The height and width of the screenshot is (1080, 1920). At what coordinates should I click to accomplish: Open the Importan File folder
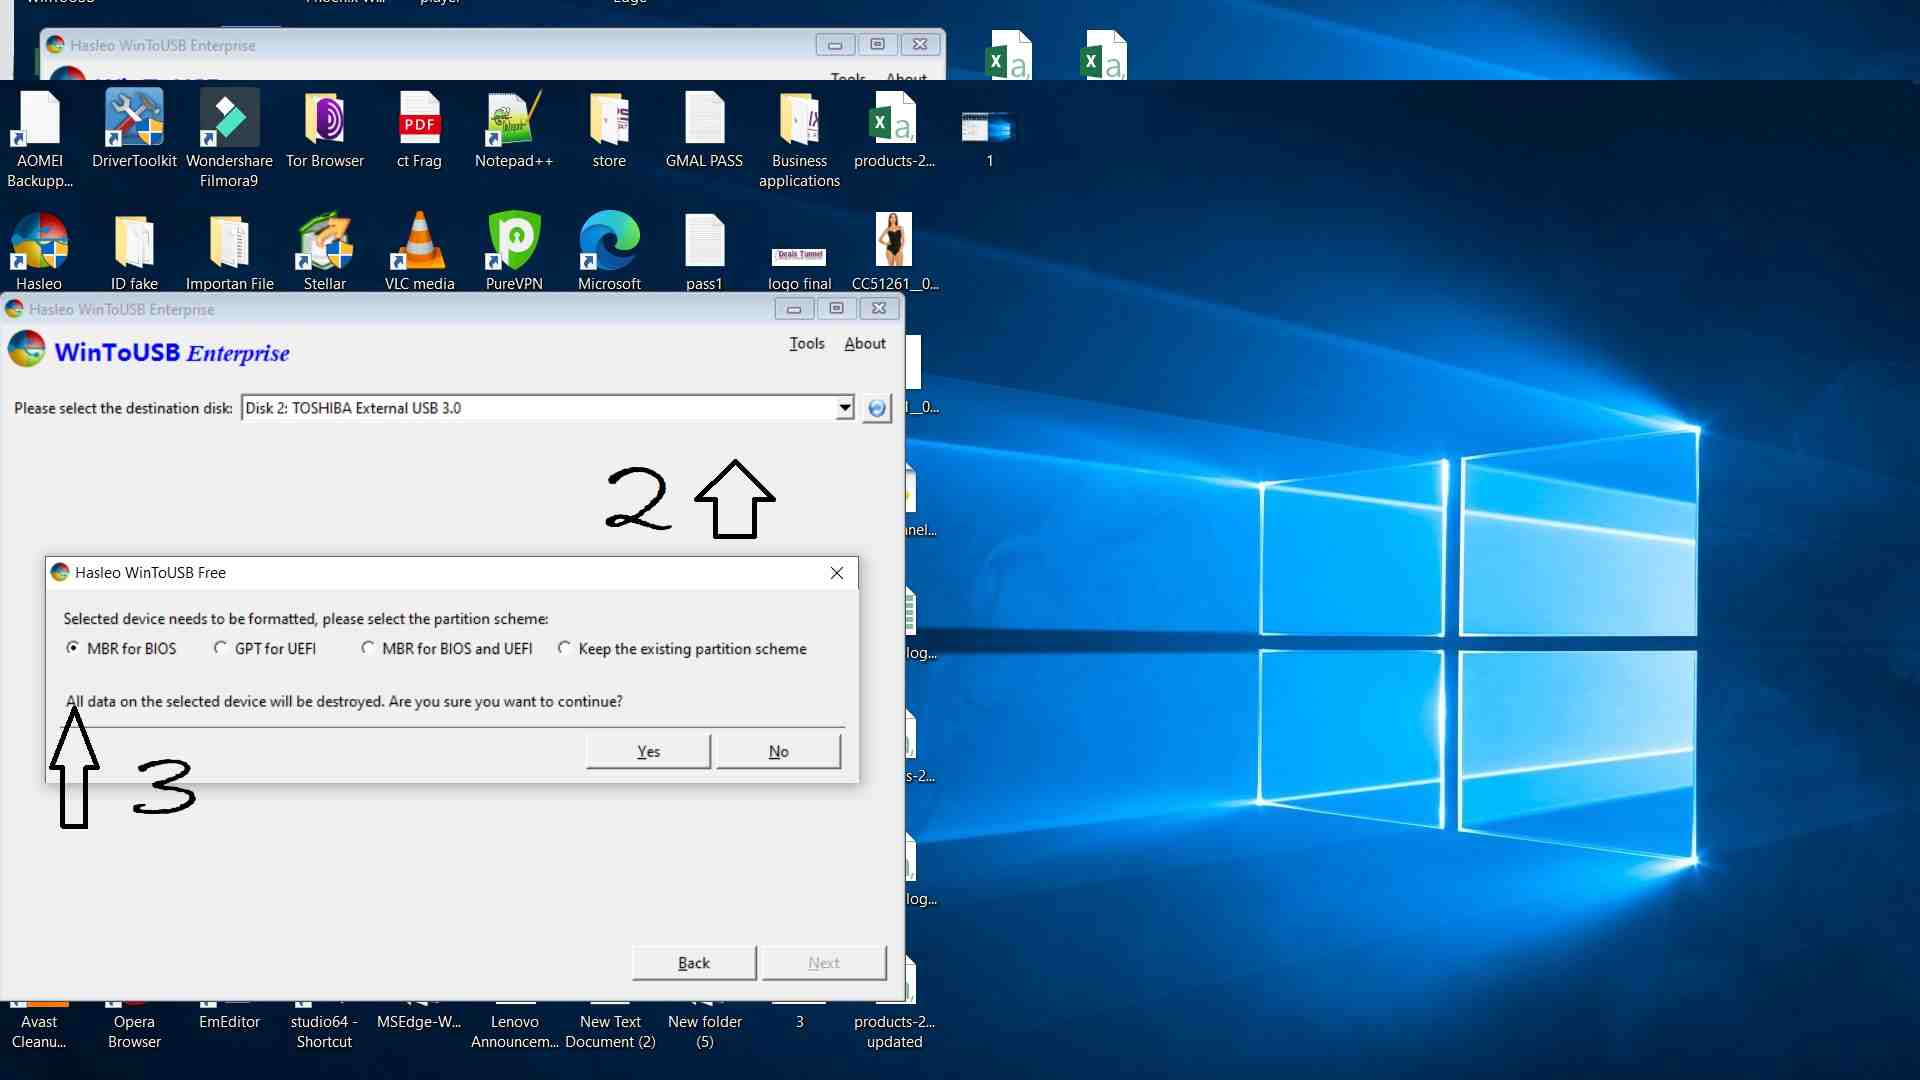click(x=229, y=251)
